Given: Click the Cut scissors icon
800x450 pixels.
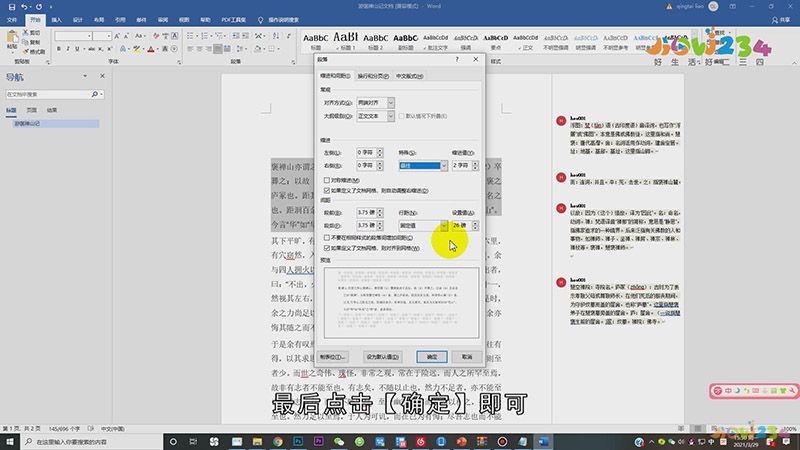Looking at the screenshot, I should pos(26,33).
